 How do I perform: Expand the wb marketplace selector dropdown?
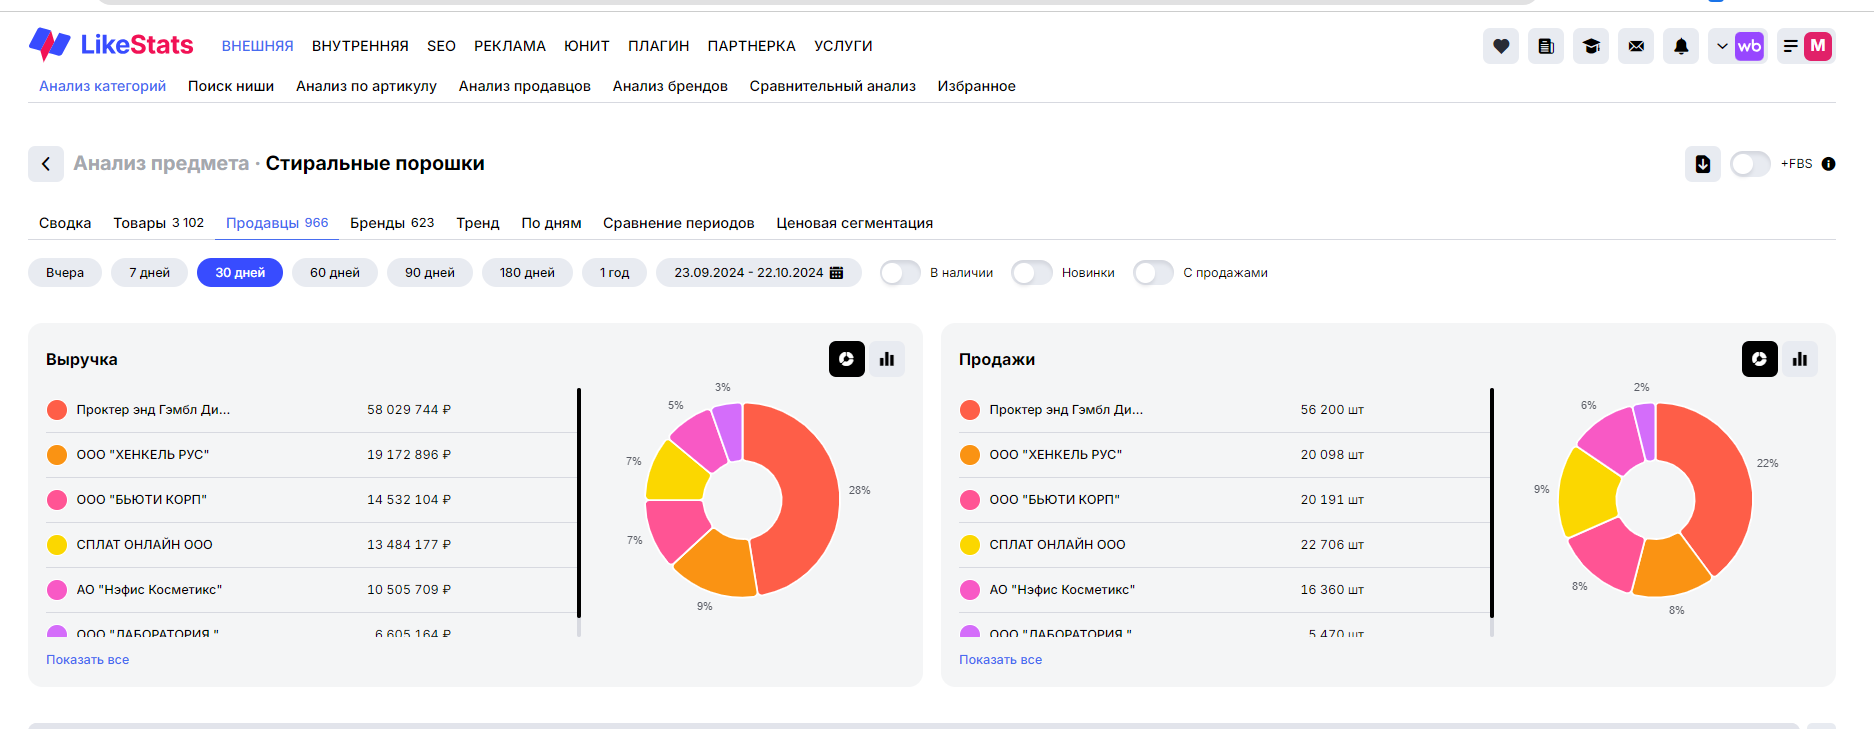(x=1737, y=46)
